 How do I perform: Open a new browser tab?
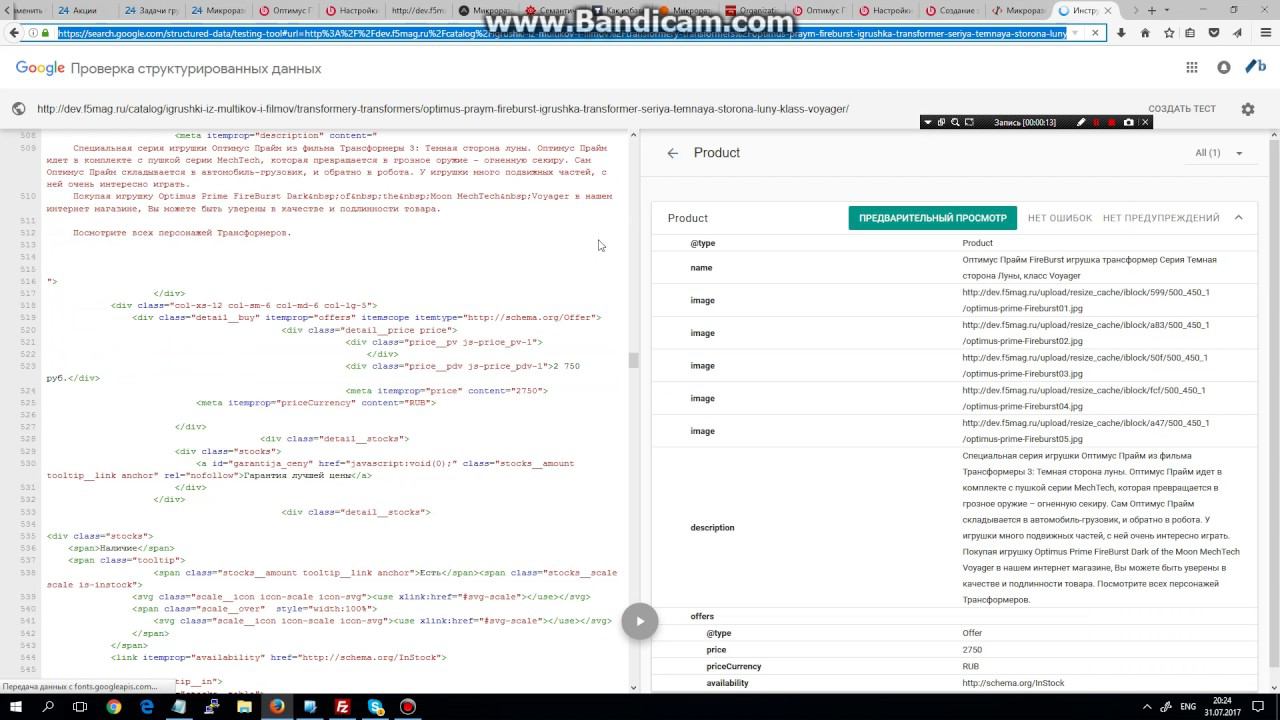pos(1152,10)
